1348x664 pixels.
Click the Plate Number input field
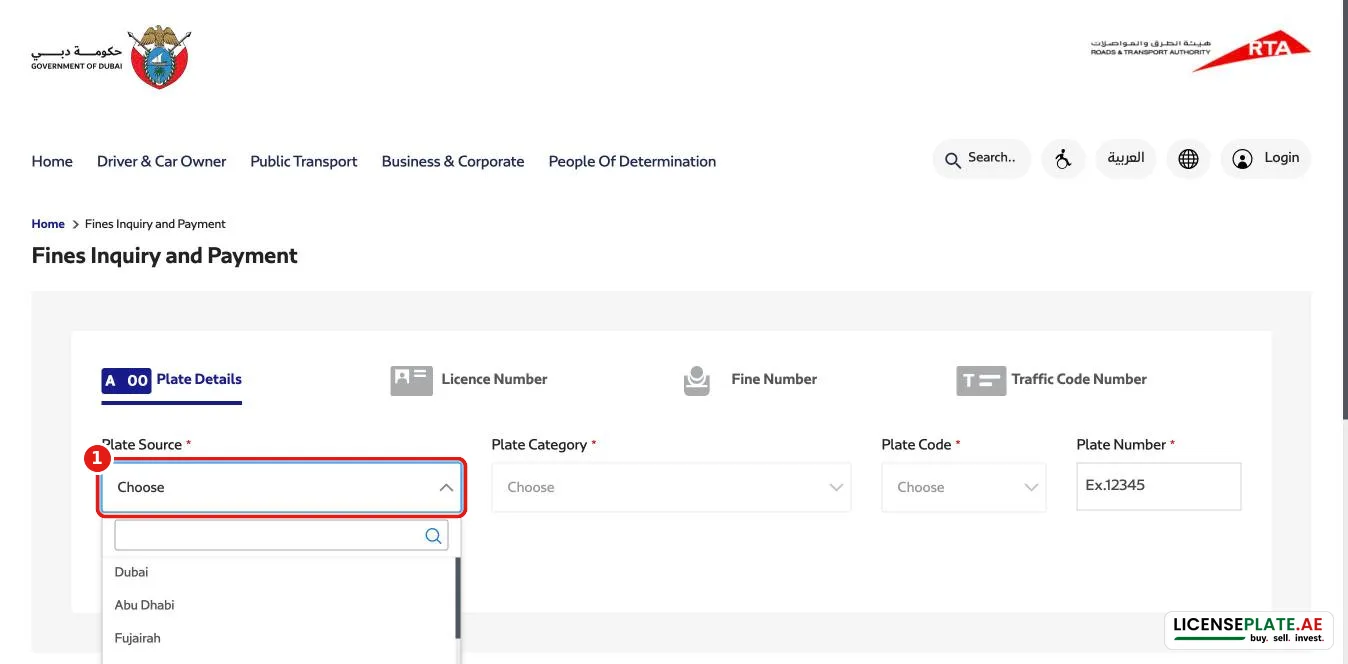(1159, 486)
